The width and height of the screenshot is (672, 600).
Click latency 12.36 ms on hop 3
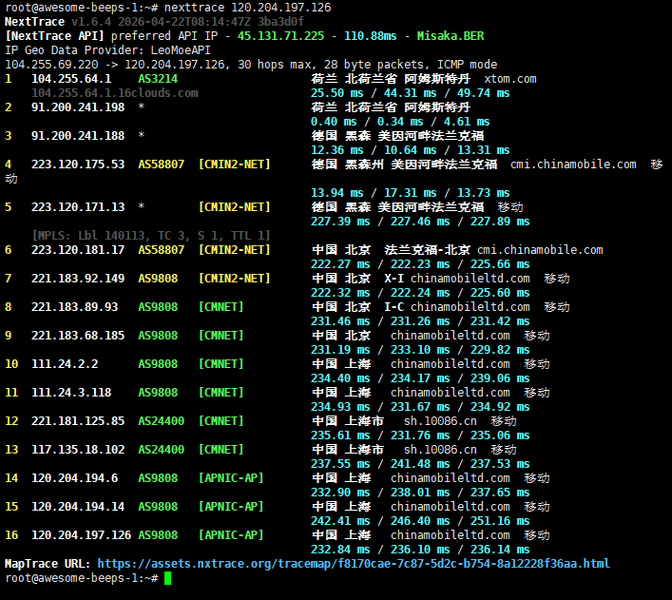(337, 150)
